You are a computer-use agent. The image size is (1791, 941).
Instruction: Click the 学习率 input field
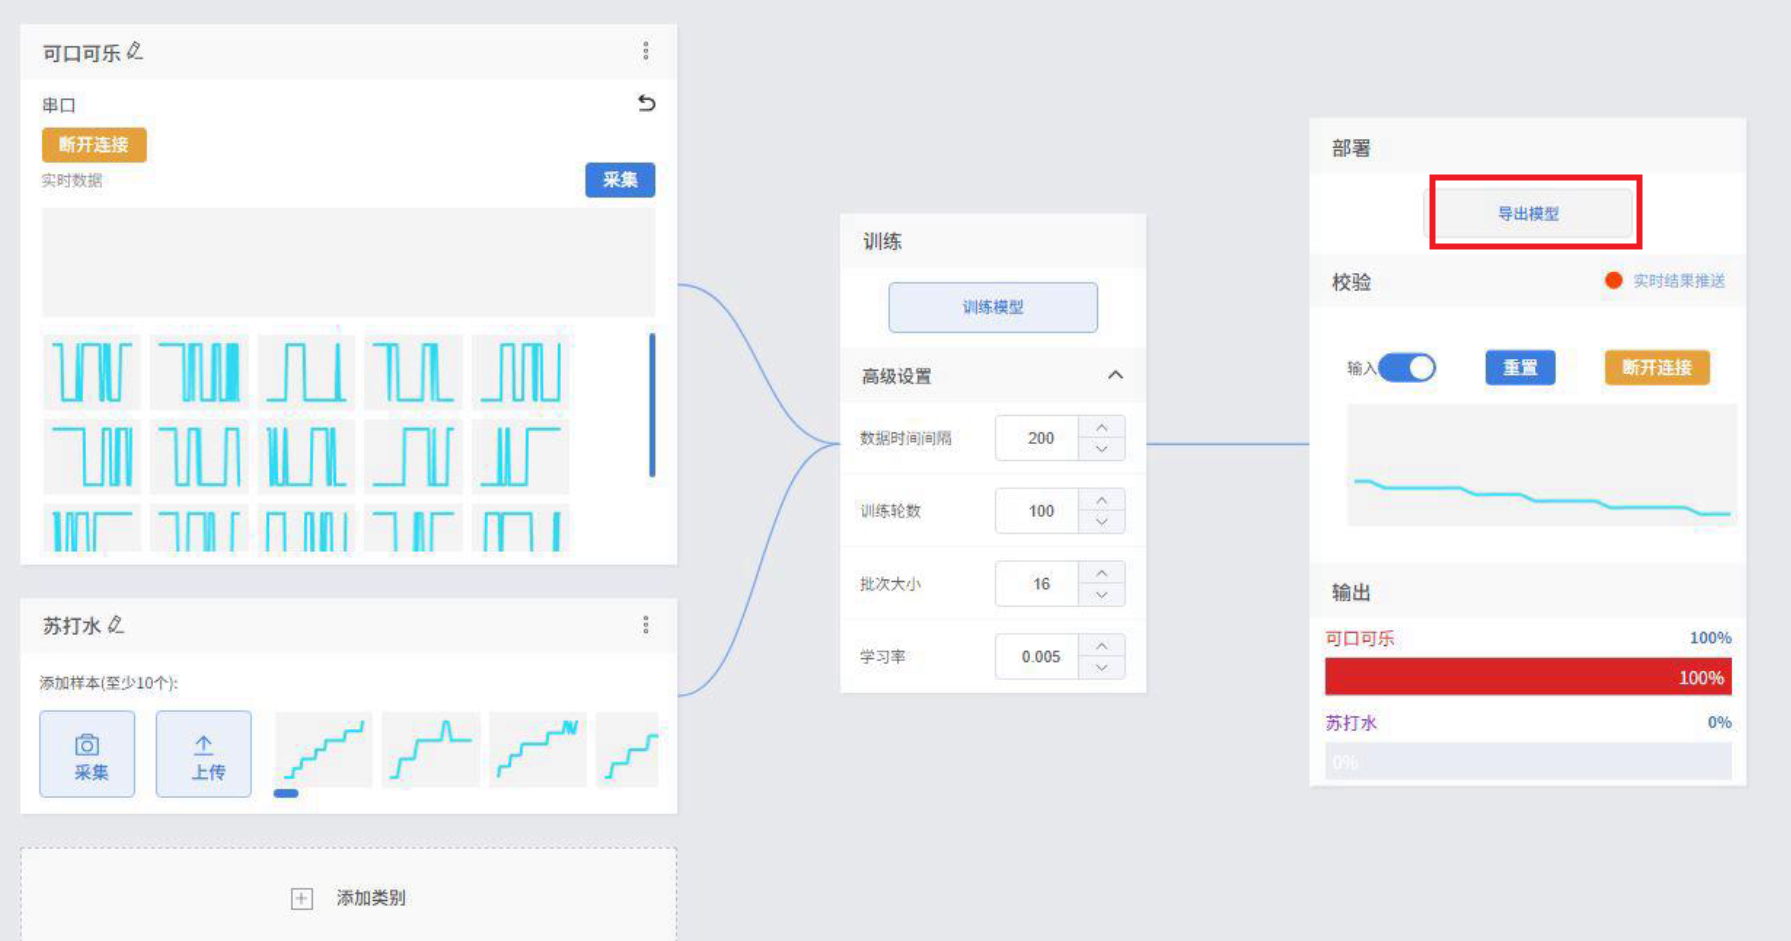1039,657
